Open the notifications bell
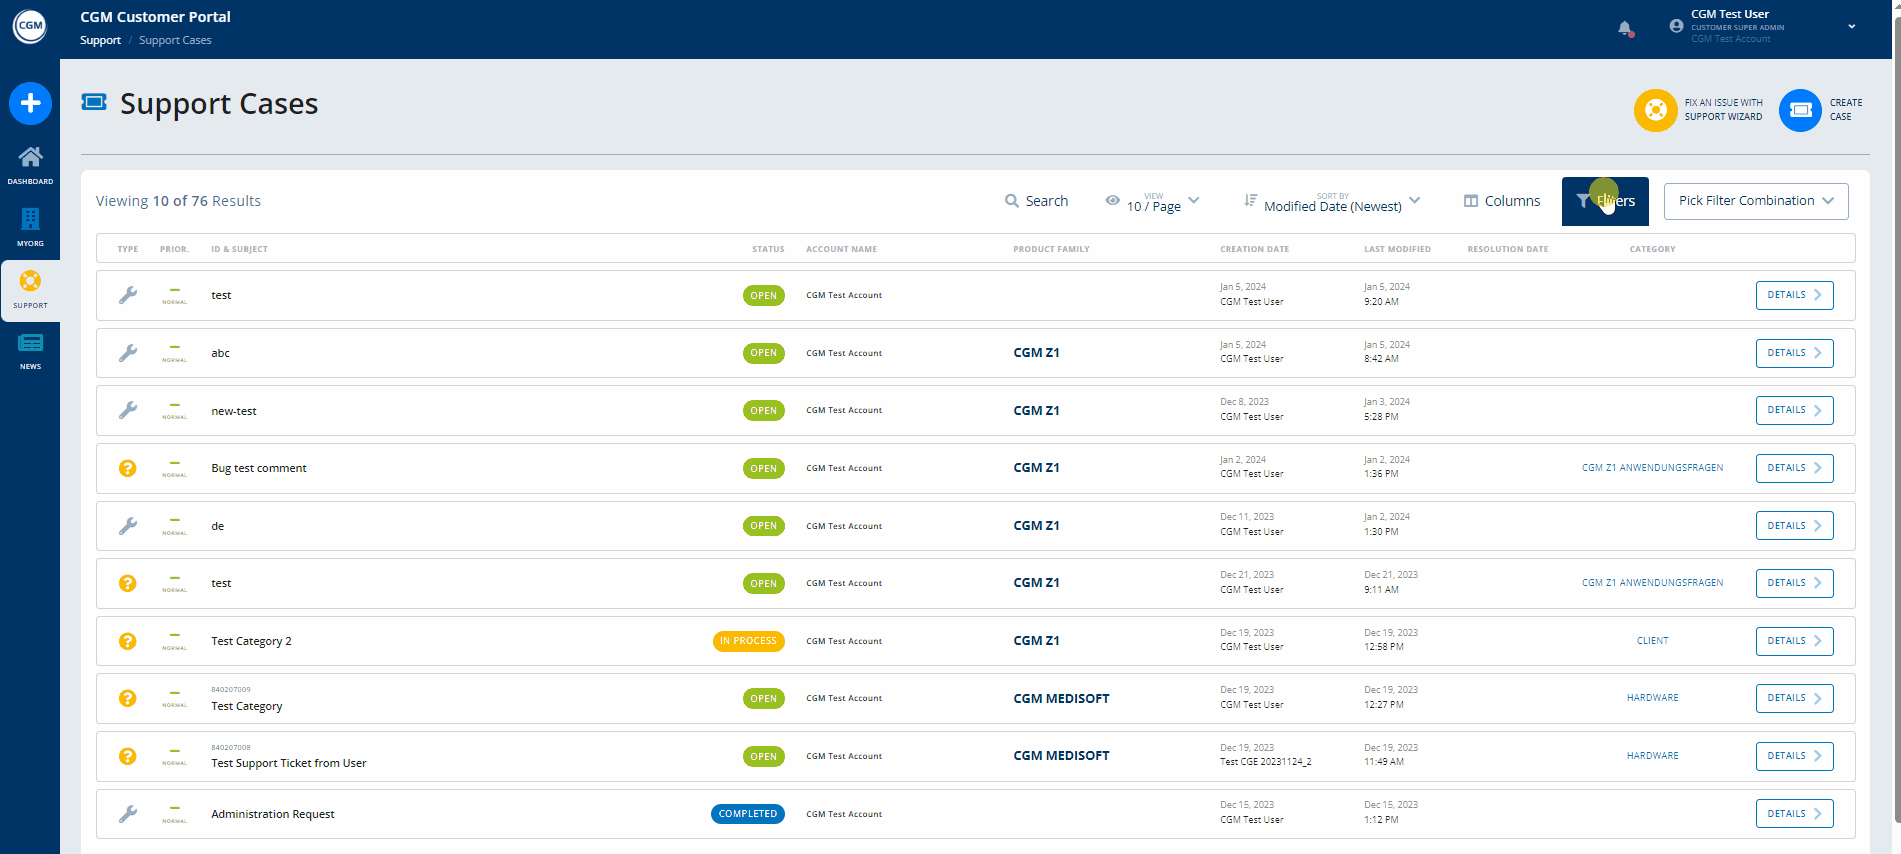The height and width of the screenshot is (854, 1901). pos(1625,28)
